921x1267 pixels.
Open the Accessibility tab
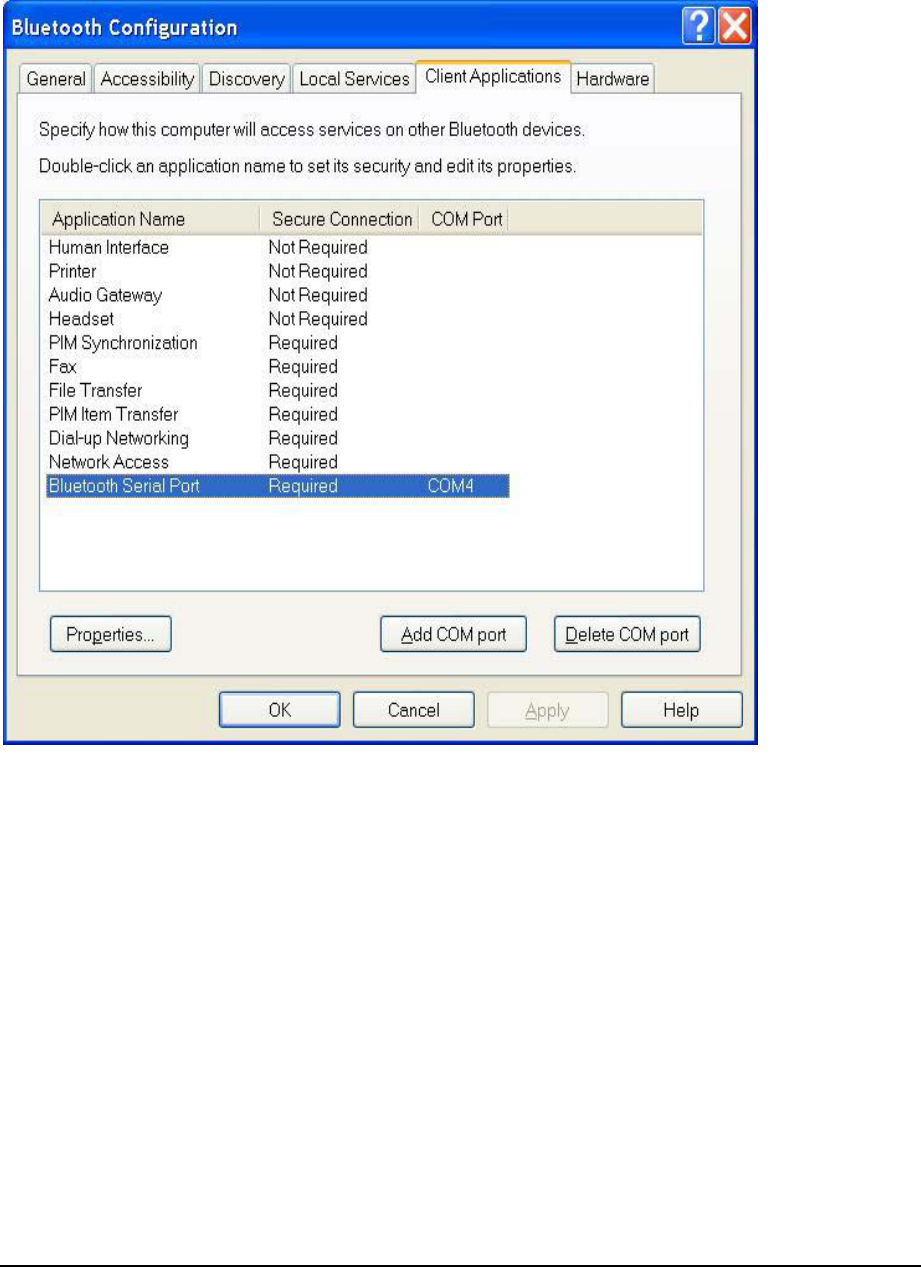tap(147, 79)
